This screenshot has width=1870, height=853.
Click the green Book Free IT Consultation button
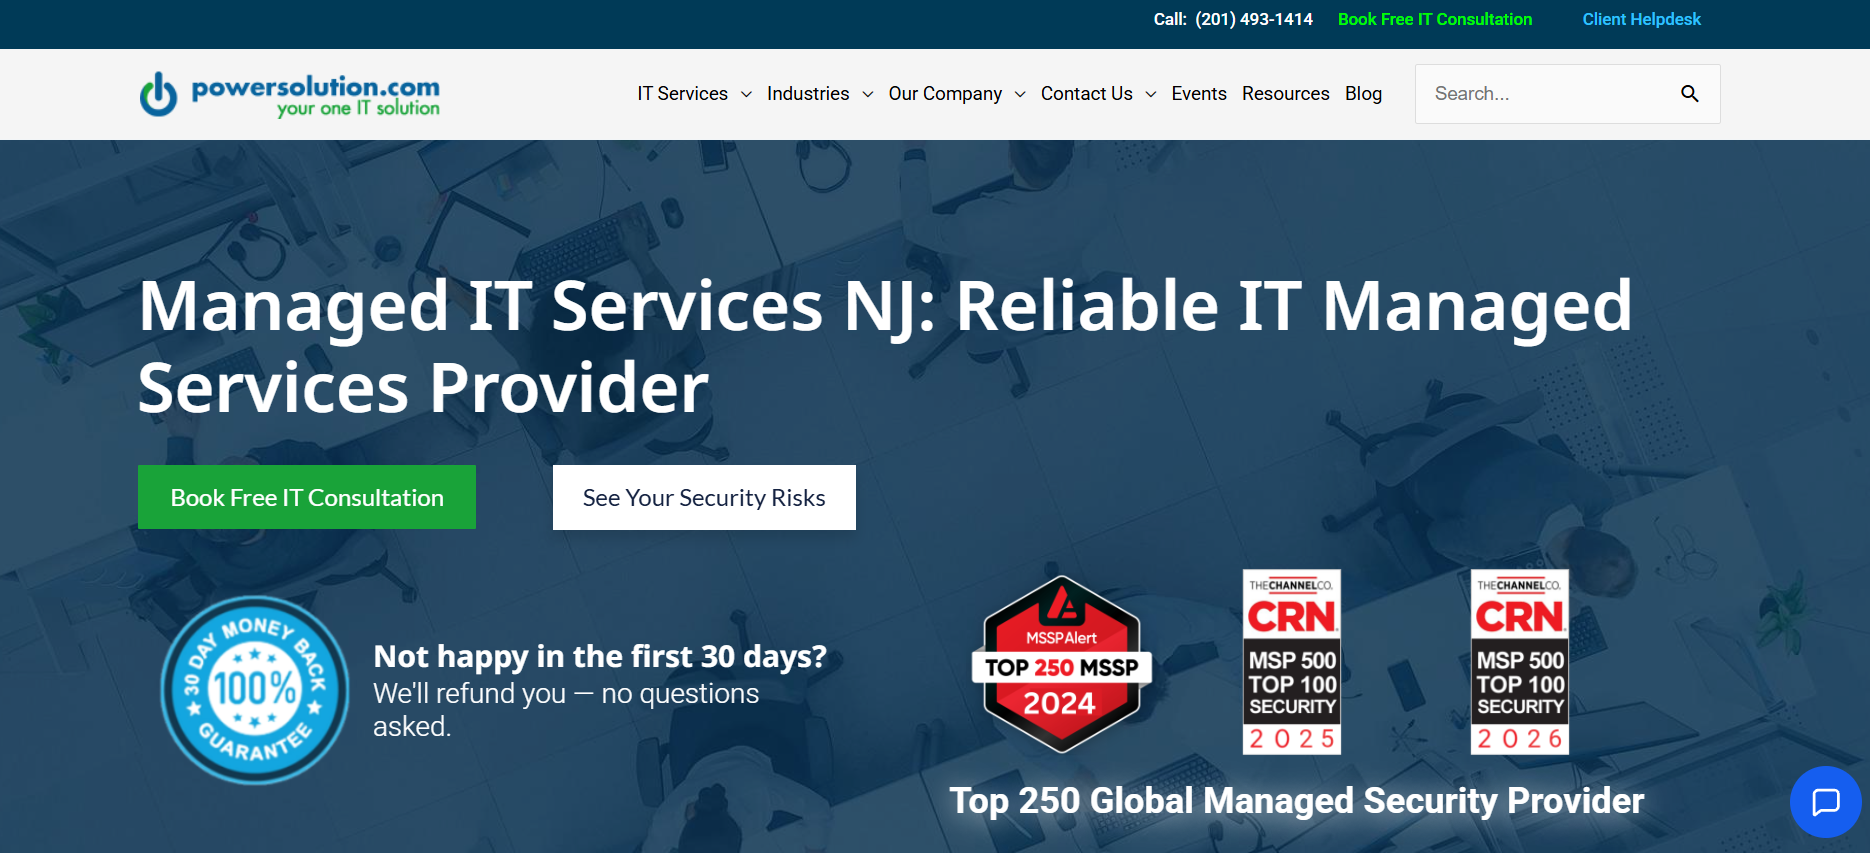click(307, 497)
